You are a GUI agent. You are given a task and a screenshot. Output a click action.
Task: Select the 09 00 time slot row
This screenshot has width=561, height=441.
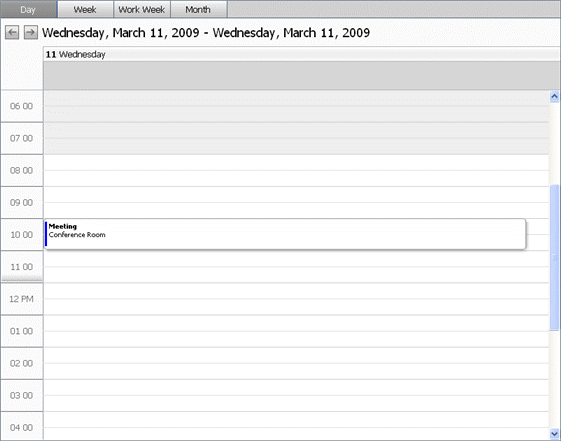click(296, 202)
